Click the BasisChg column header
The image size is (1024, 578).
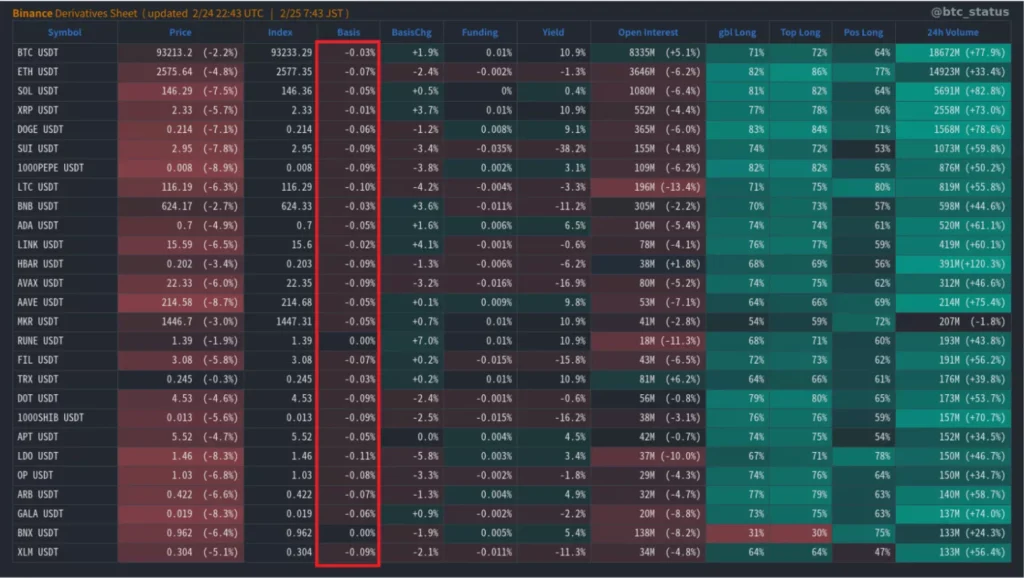(411, 32)
